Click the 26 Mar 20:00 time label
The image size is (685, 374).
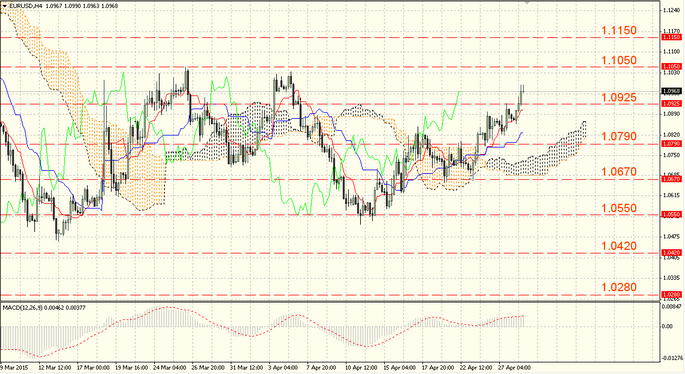click(208, 368)
